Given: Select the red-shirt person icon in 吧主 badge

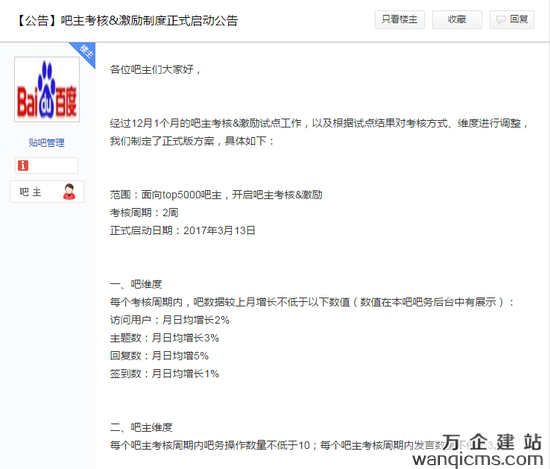Looking at the screenshot, I should tap(69, 192).
